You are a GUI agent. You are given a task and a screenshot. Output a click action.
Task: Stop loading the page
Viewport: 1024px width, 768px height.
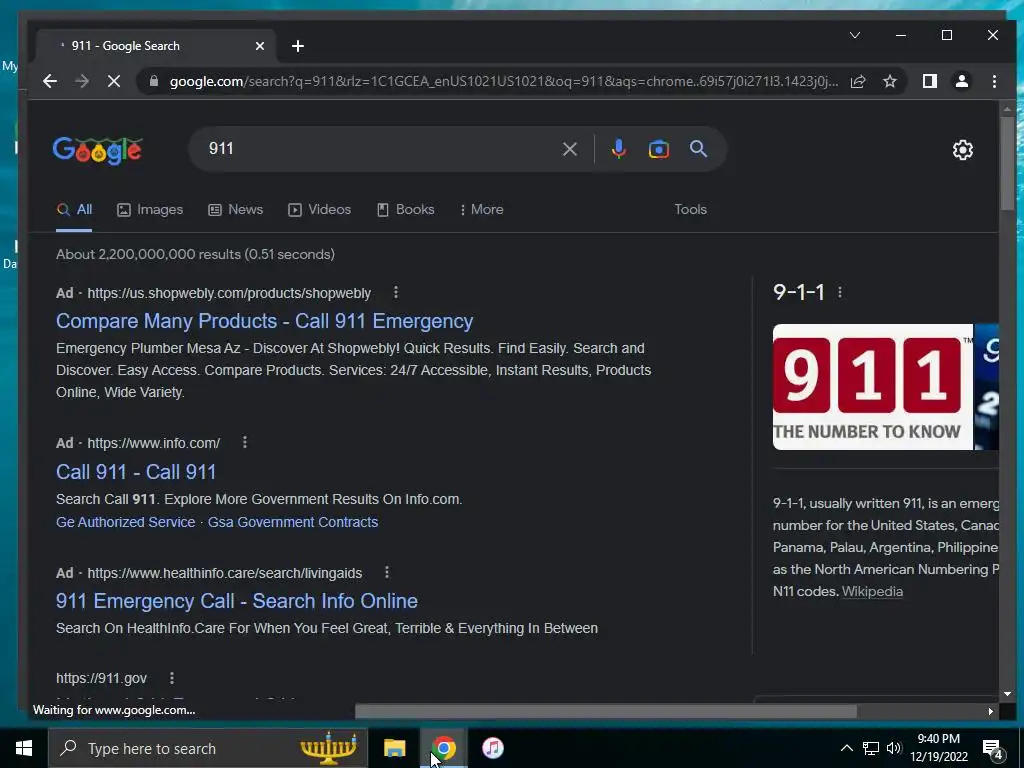pyautogui.click(x=114, y=81)
